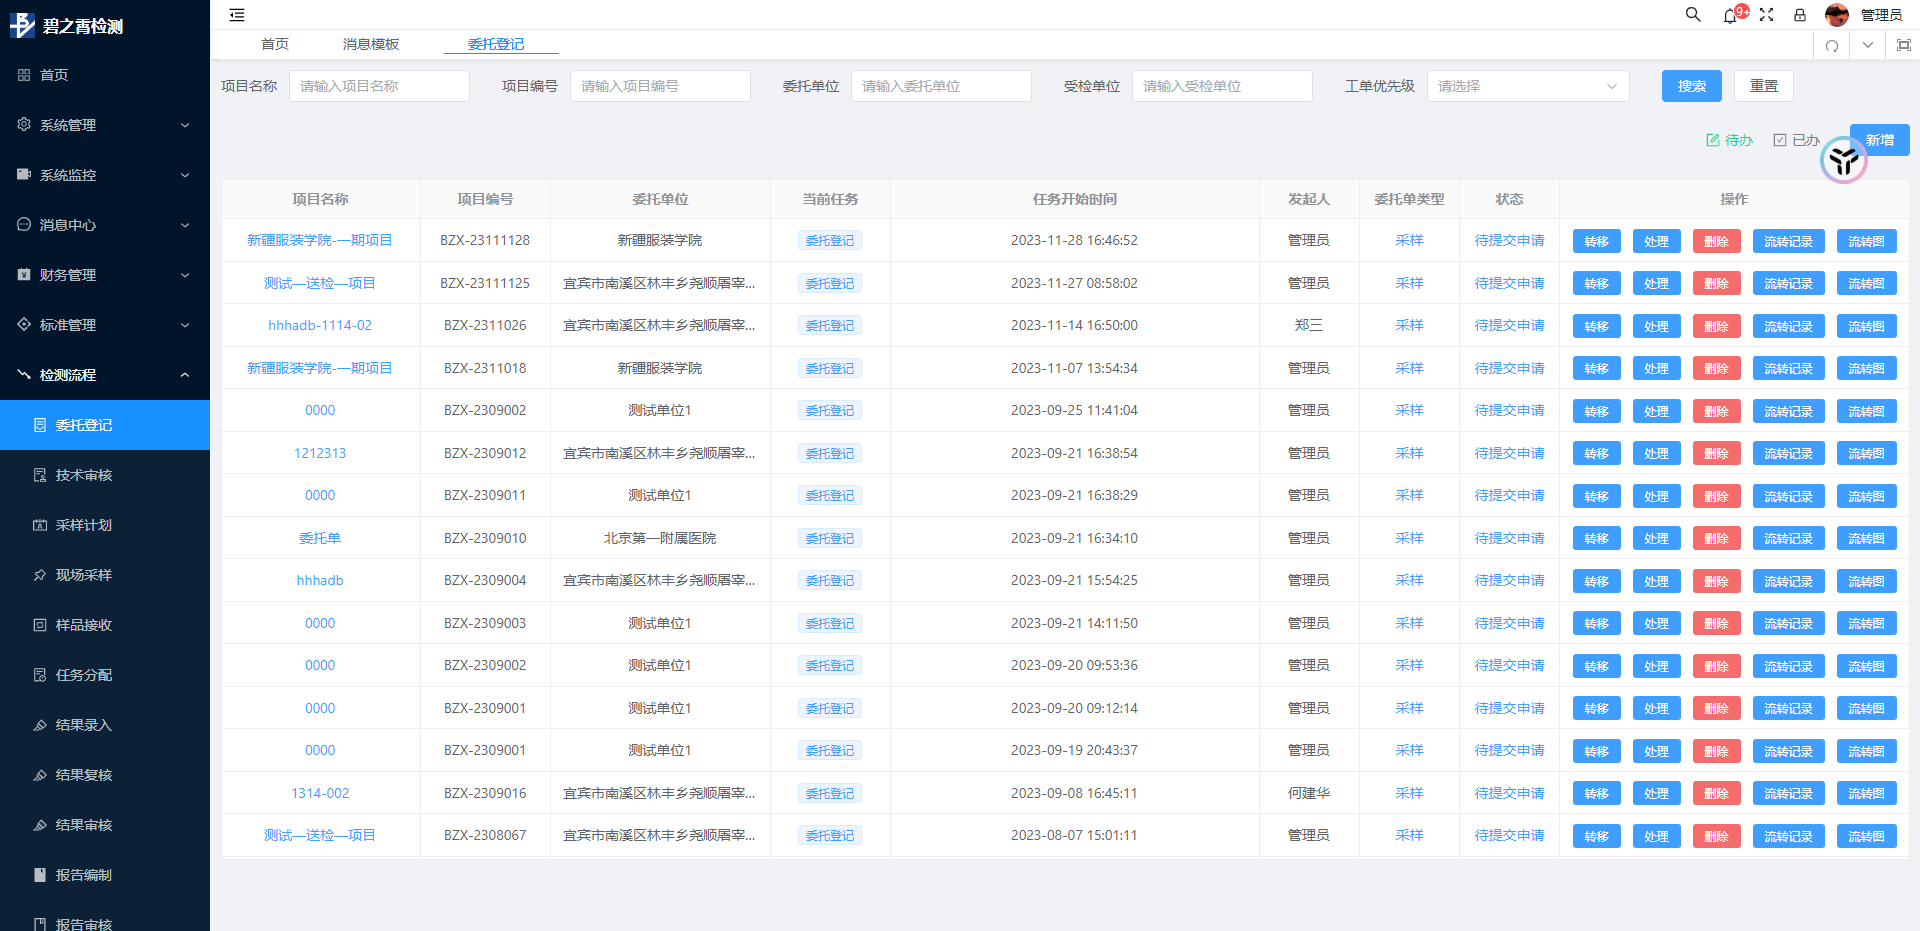Image resolution: width=1920 pixels, height=931 pixels.
Task: Click initiator cell 何建华
Action: pos(1309,793)
